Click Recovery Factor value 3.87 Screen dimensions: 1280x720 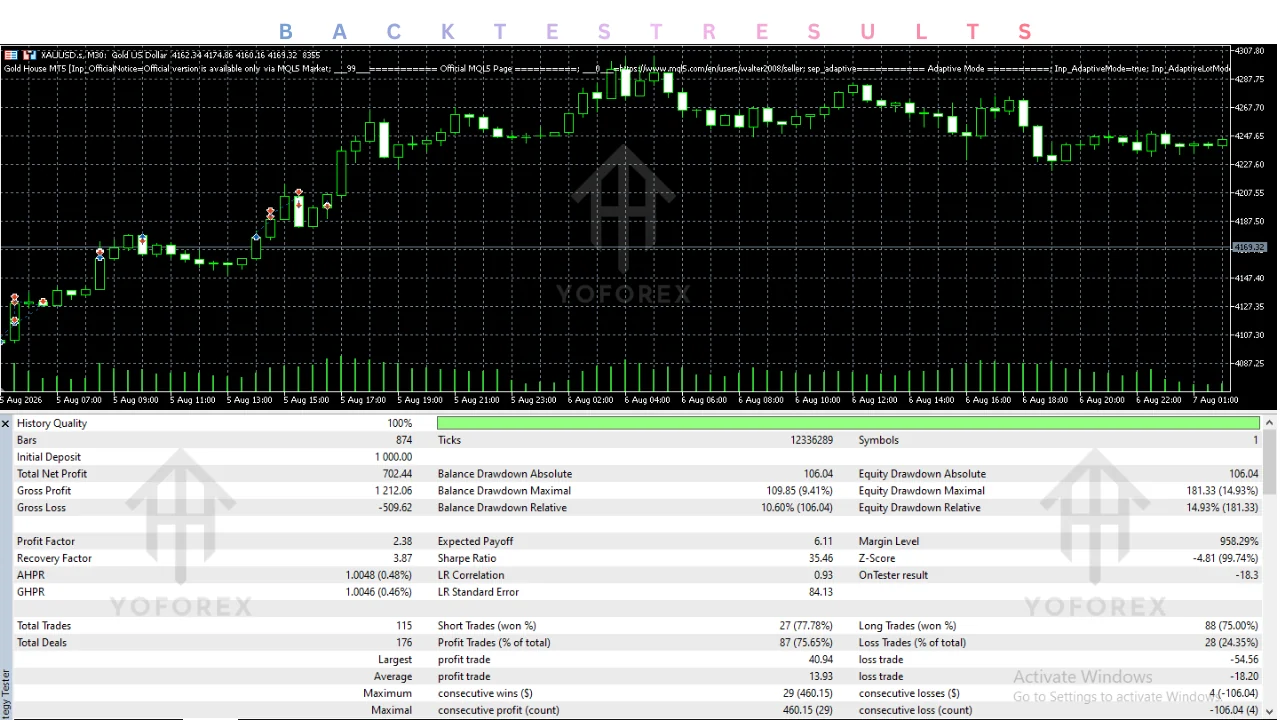pyautogui.click(x=402, y=559)
